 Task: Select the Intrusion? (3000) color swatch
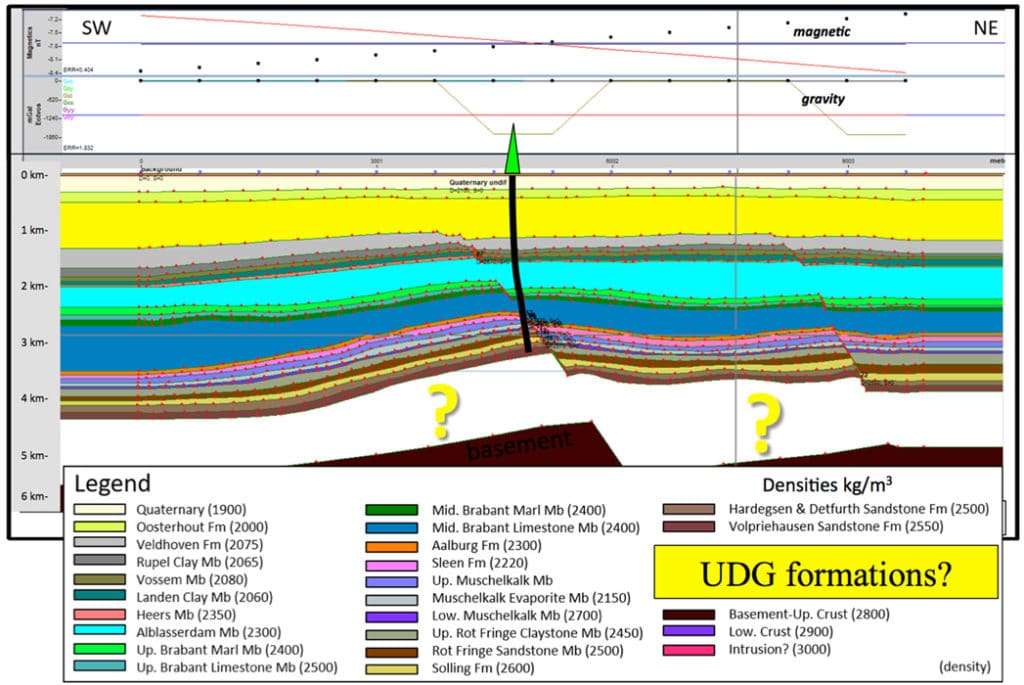pos(687,647)
